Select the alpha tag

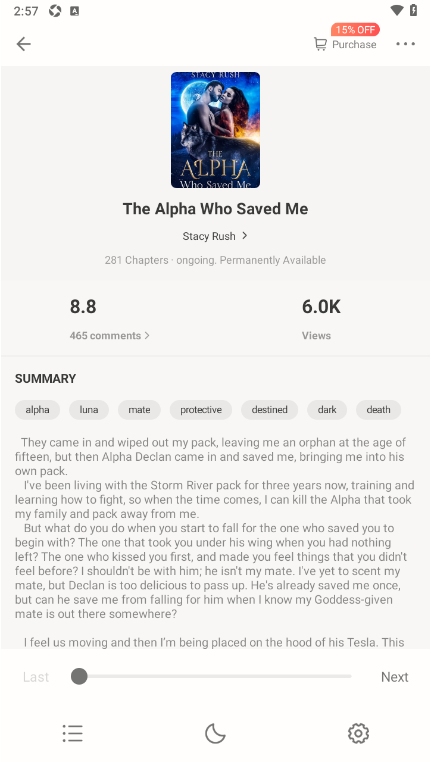[37, 410]
